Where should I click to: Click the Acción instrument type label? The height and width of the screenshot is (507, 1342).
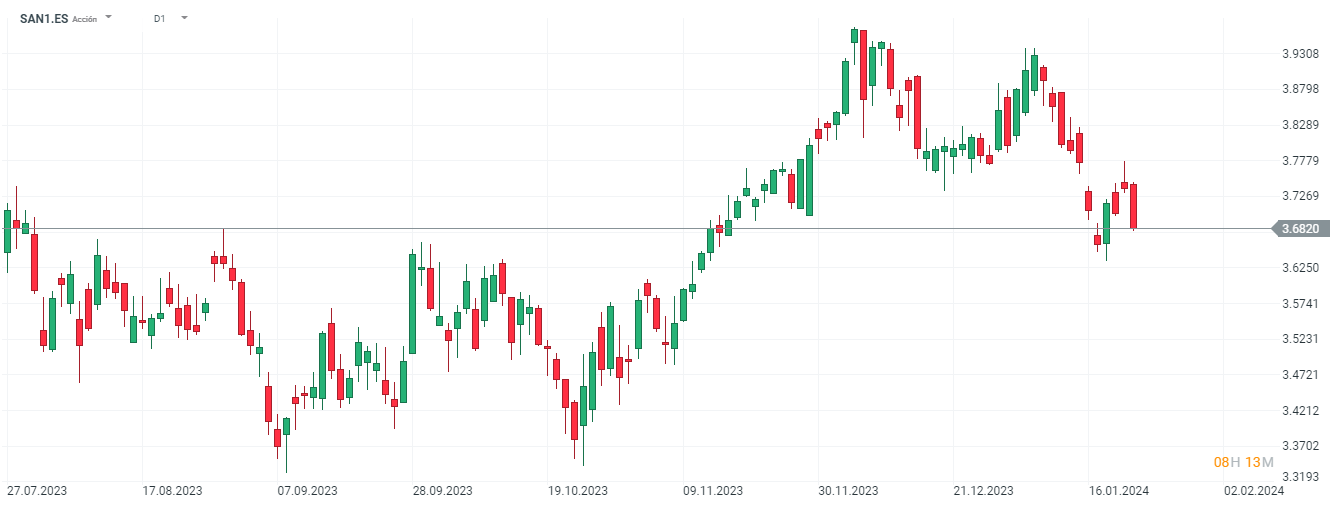[x=85, y=19]
